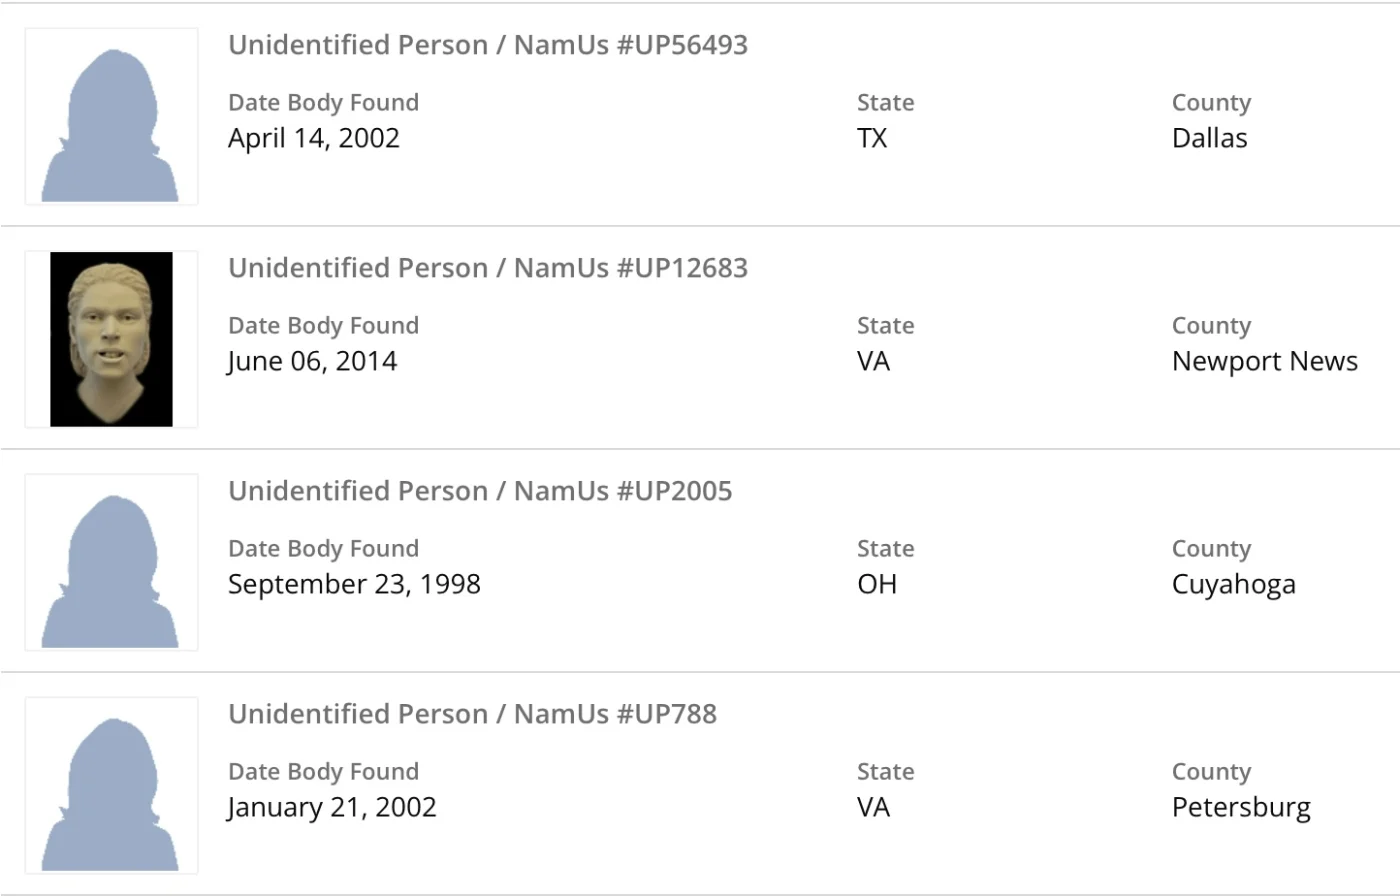Screen dimensions: 1400x896
Task: View the NamUs #UP2005 case title
Action: 480,491
